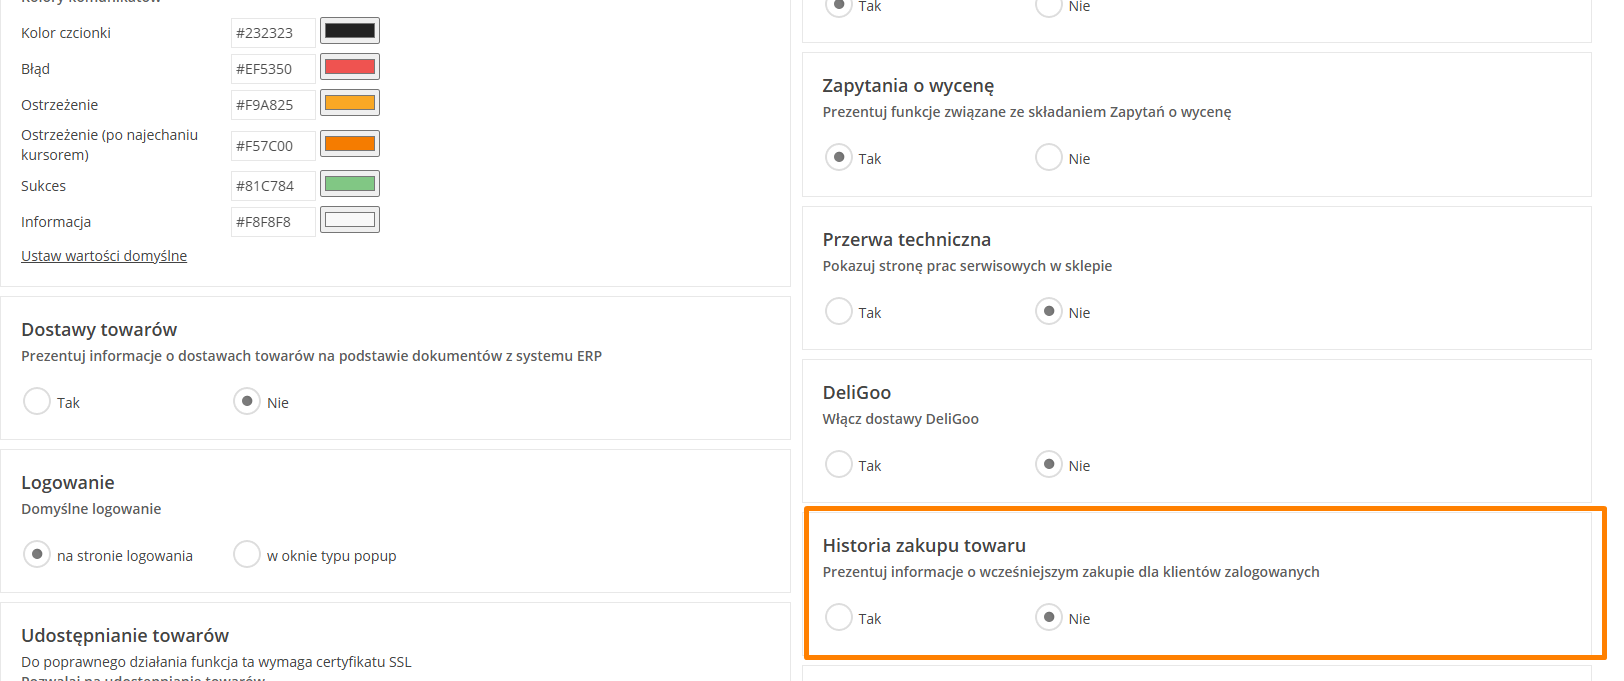Select Nie for Historia zakupu towaru

click(x=1049, y=617)
